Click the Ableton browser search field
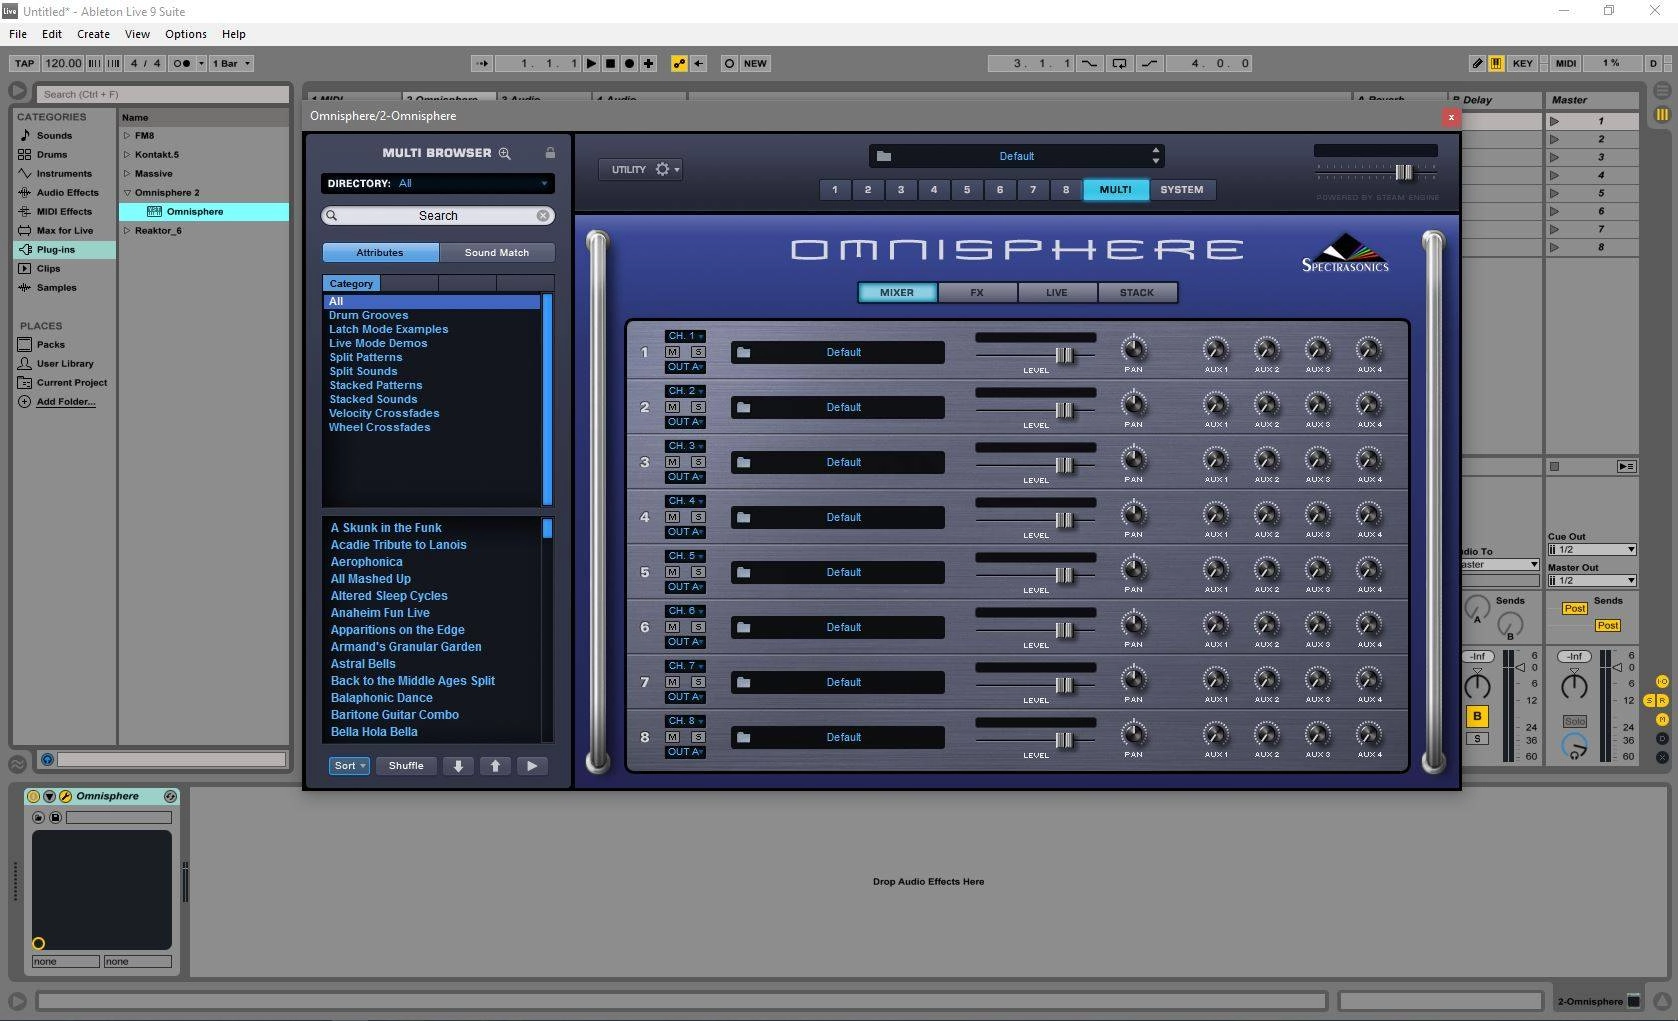Screen dimensions: 1678x1021 163,94
